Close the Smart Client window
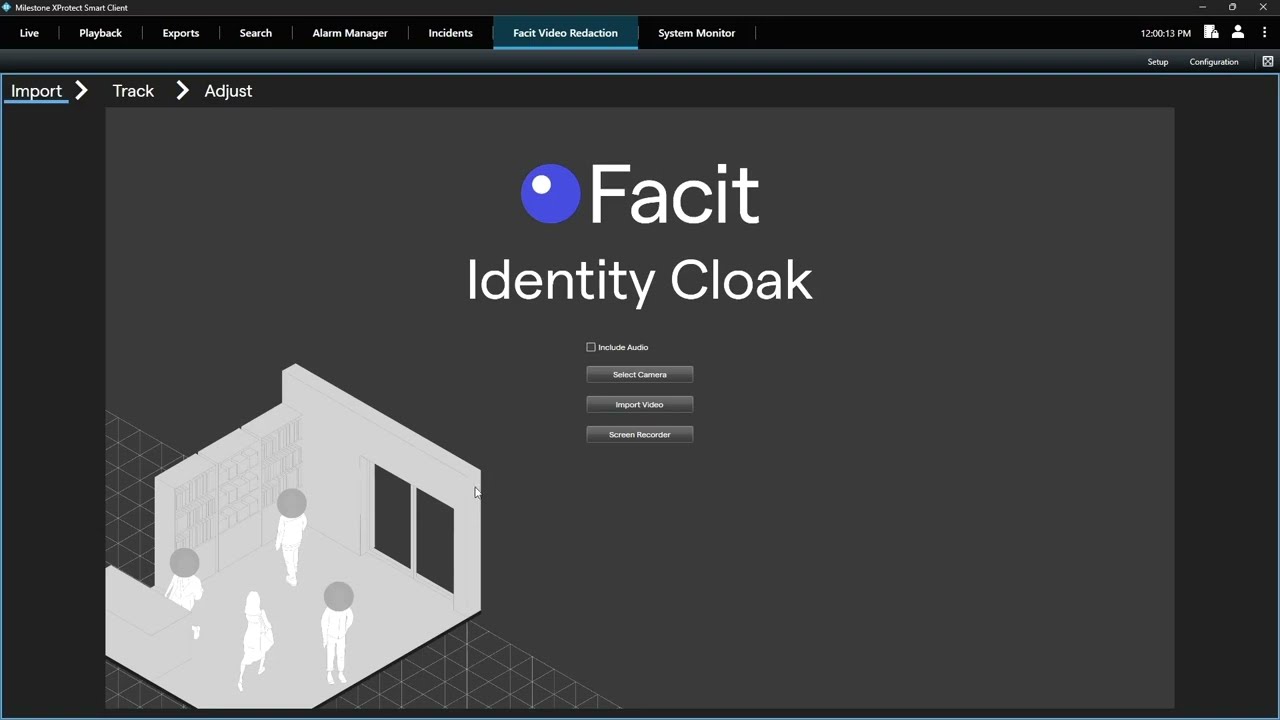Image resolution: width=1280 pixels, height=720 pixels. pyautogui.click(x=1264, y=7)
